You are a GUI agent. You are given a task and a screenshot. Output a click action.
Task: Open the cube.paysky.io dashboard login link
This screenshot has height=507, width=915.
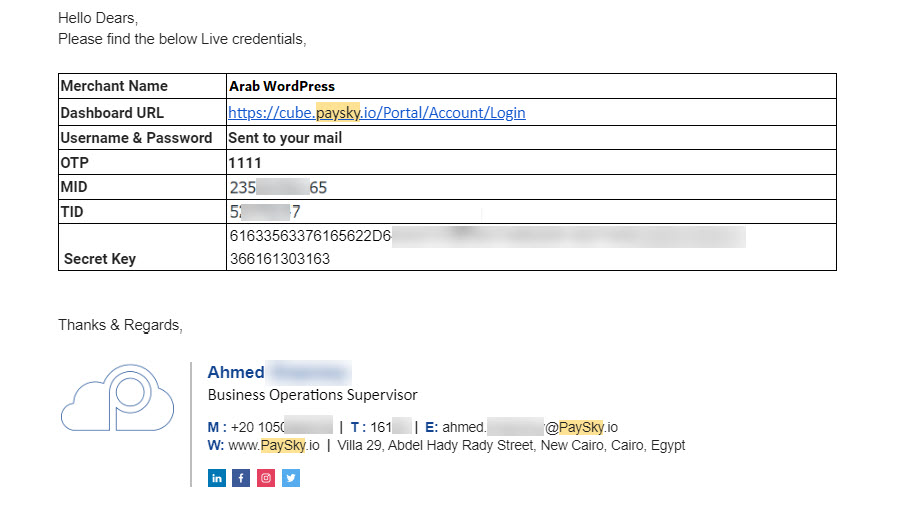(377, 113)
